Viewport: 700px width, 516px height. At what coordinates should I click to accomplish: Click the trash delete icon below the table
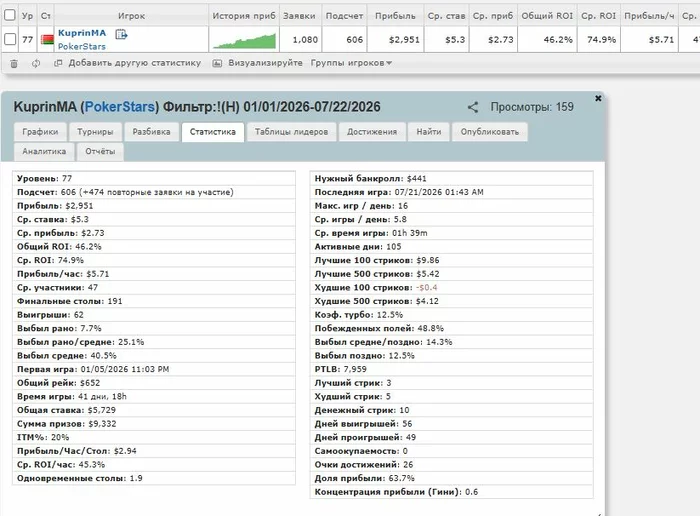pos(14,64)
